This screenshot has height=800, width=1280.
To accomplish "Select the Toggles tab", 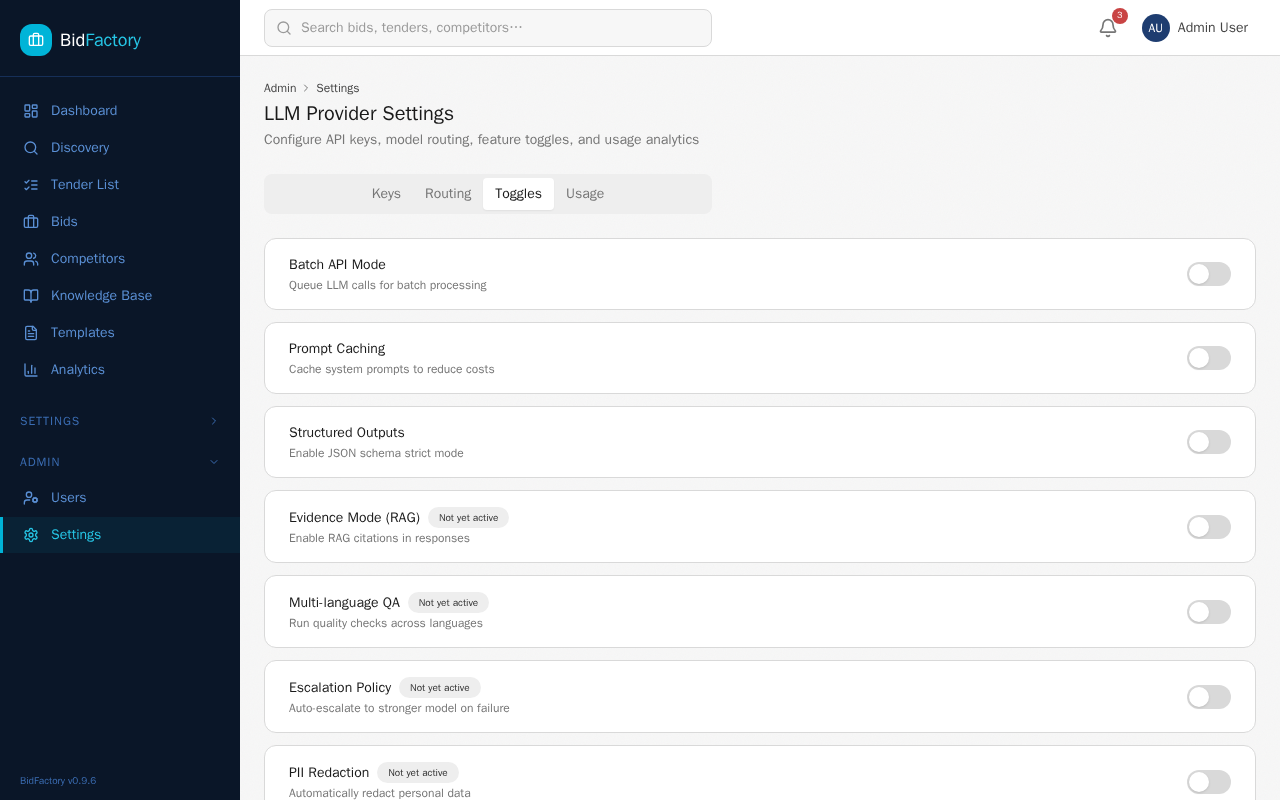I will (x=518, y=194).
